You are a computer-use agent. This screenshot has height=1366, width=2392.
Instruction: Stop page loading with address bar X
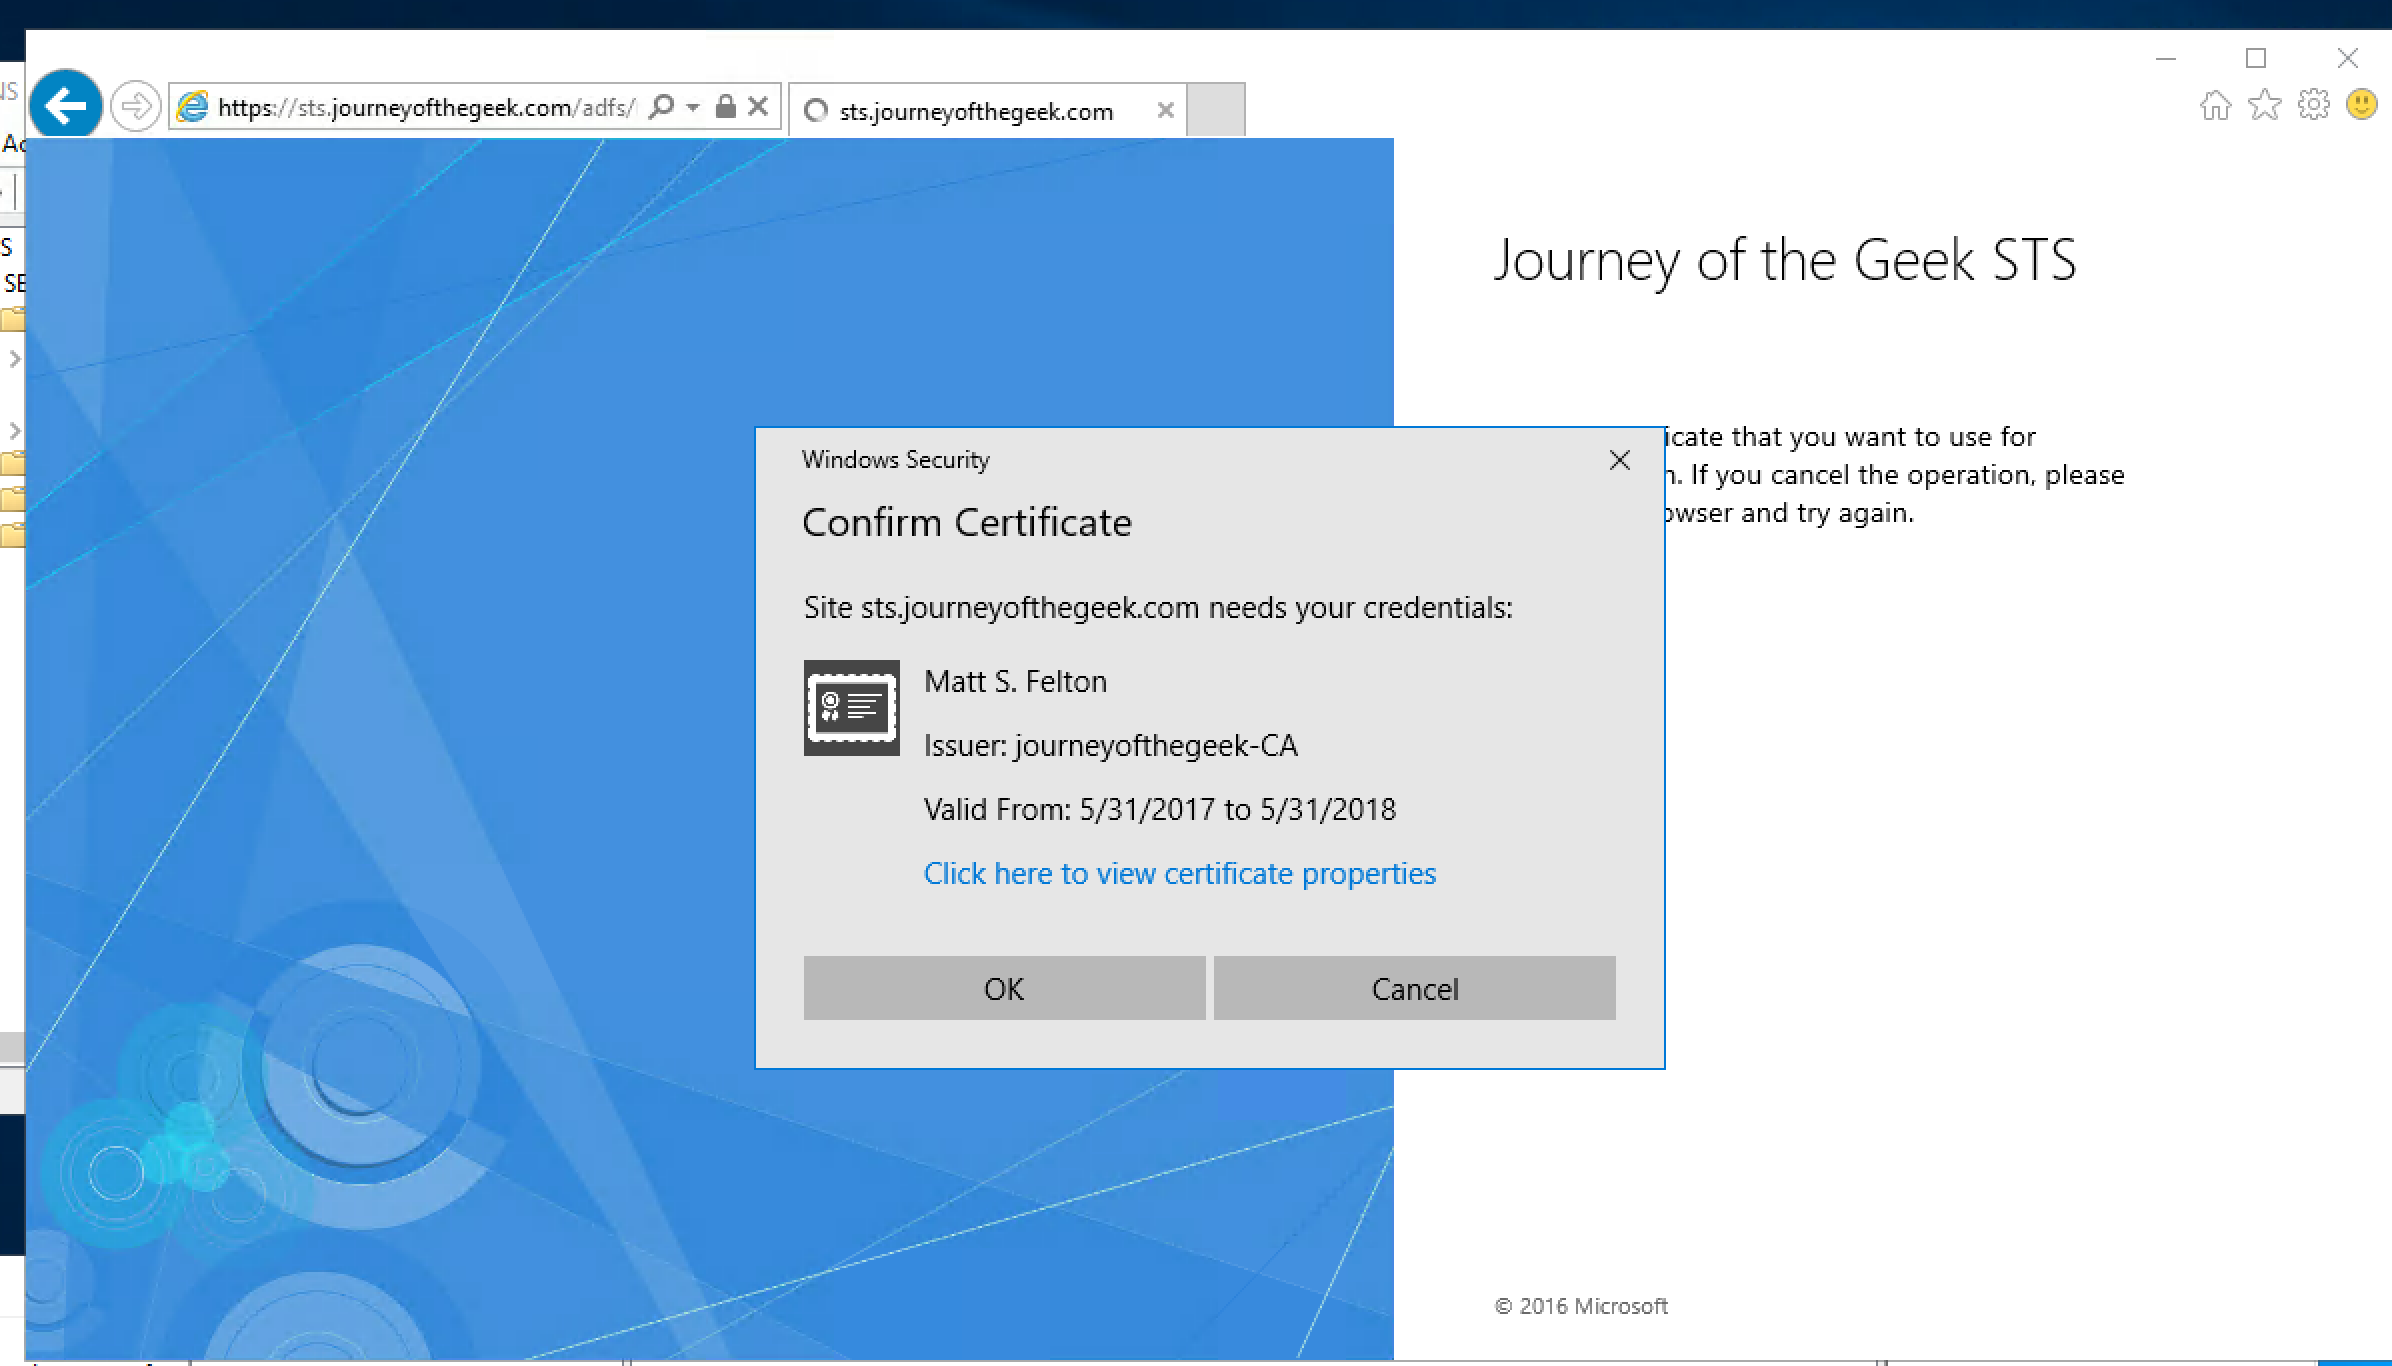pos(758,106)
